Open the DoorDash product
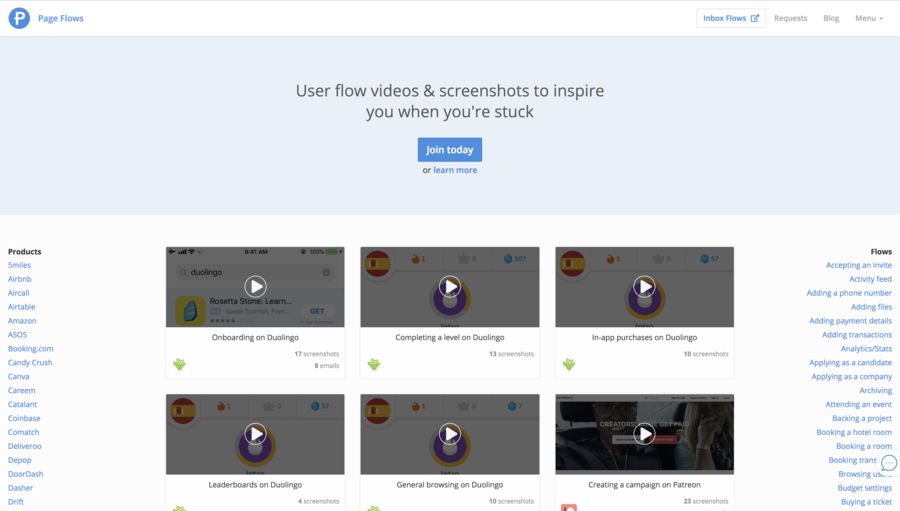900x511 pixels. pos(26,474)
